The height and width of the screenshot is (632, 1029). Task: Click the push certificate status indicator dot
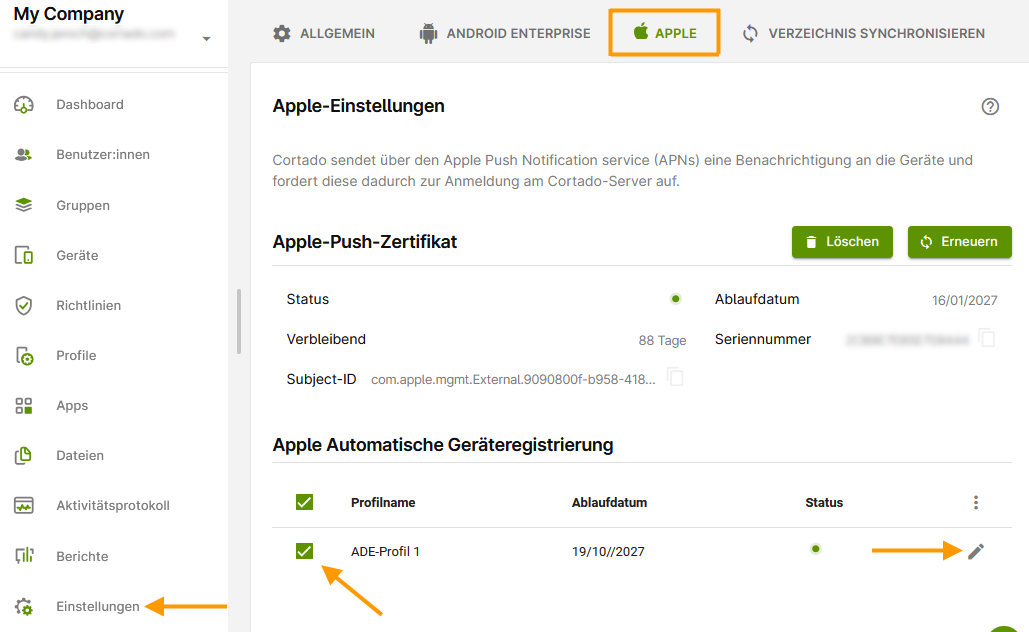click(675, 299)
